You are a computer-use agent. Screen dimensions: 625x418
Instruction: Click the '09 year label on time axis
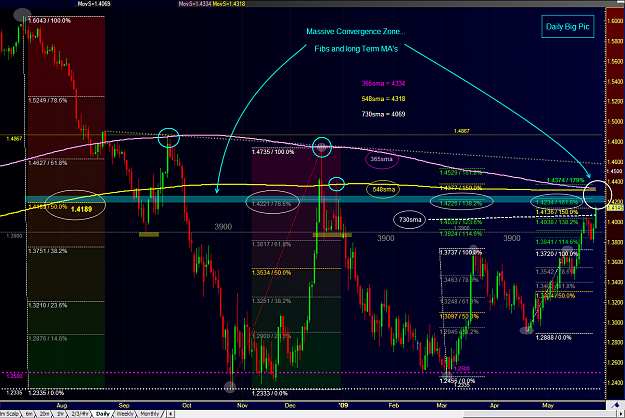tap(343, 405)
